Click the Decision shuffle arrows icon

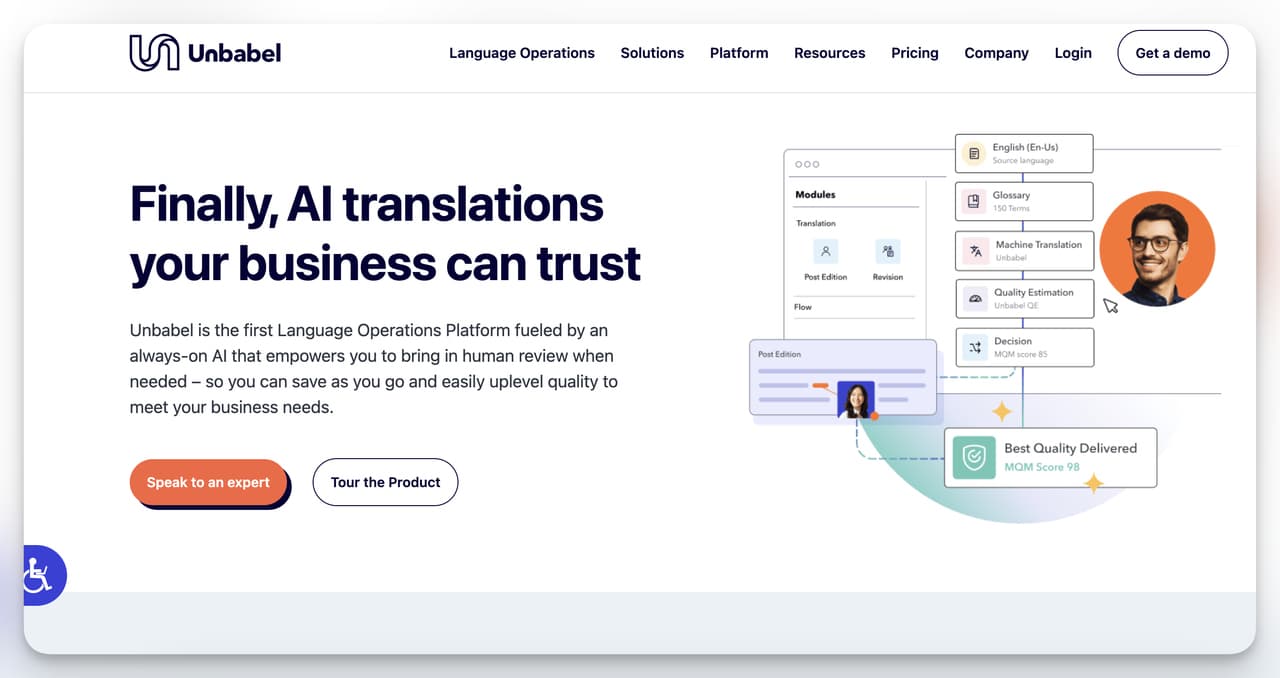pos(974,347)
